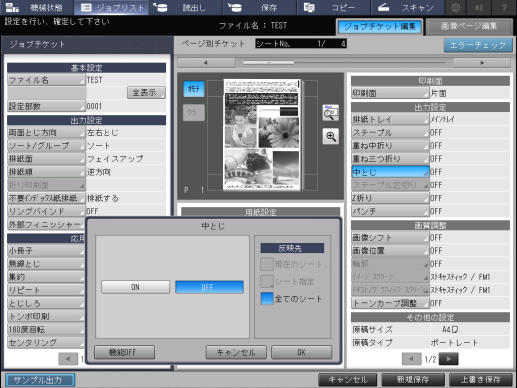Click the right arrow of sheet scrollbar
This screenshot has height=388, width=517.
click(482, 63)
